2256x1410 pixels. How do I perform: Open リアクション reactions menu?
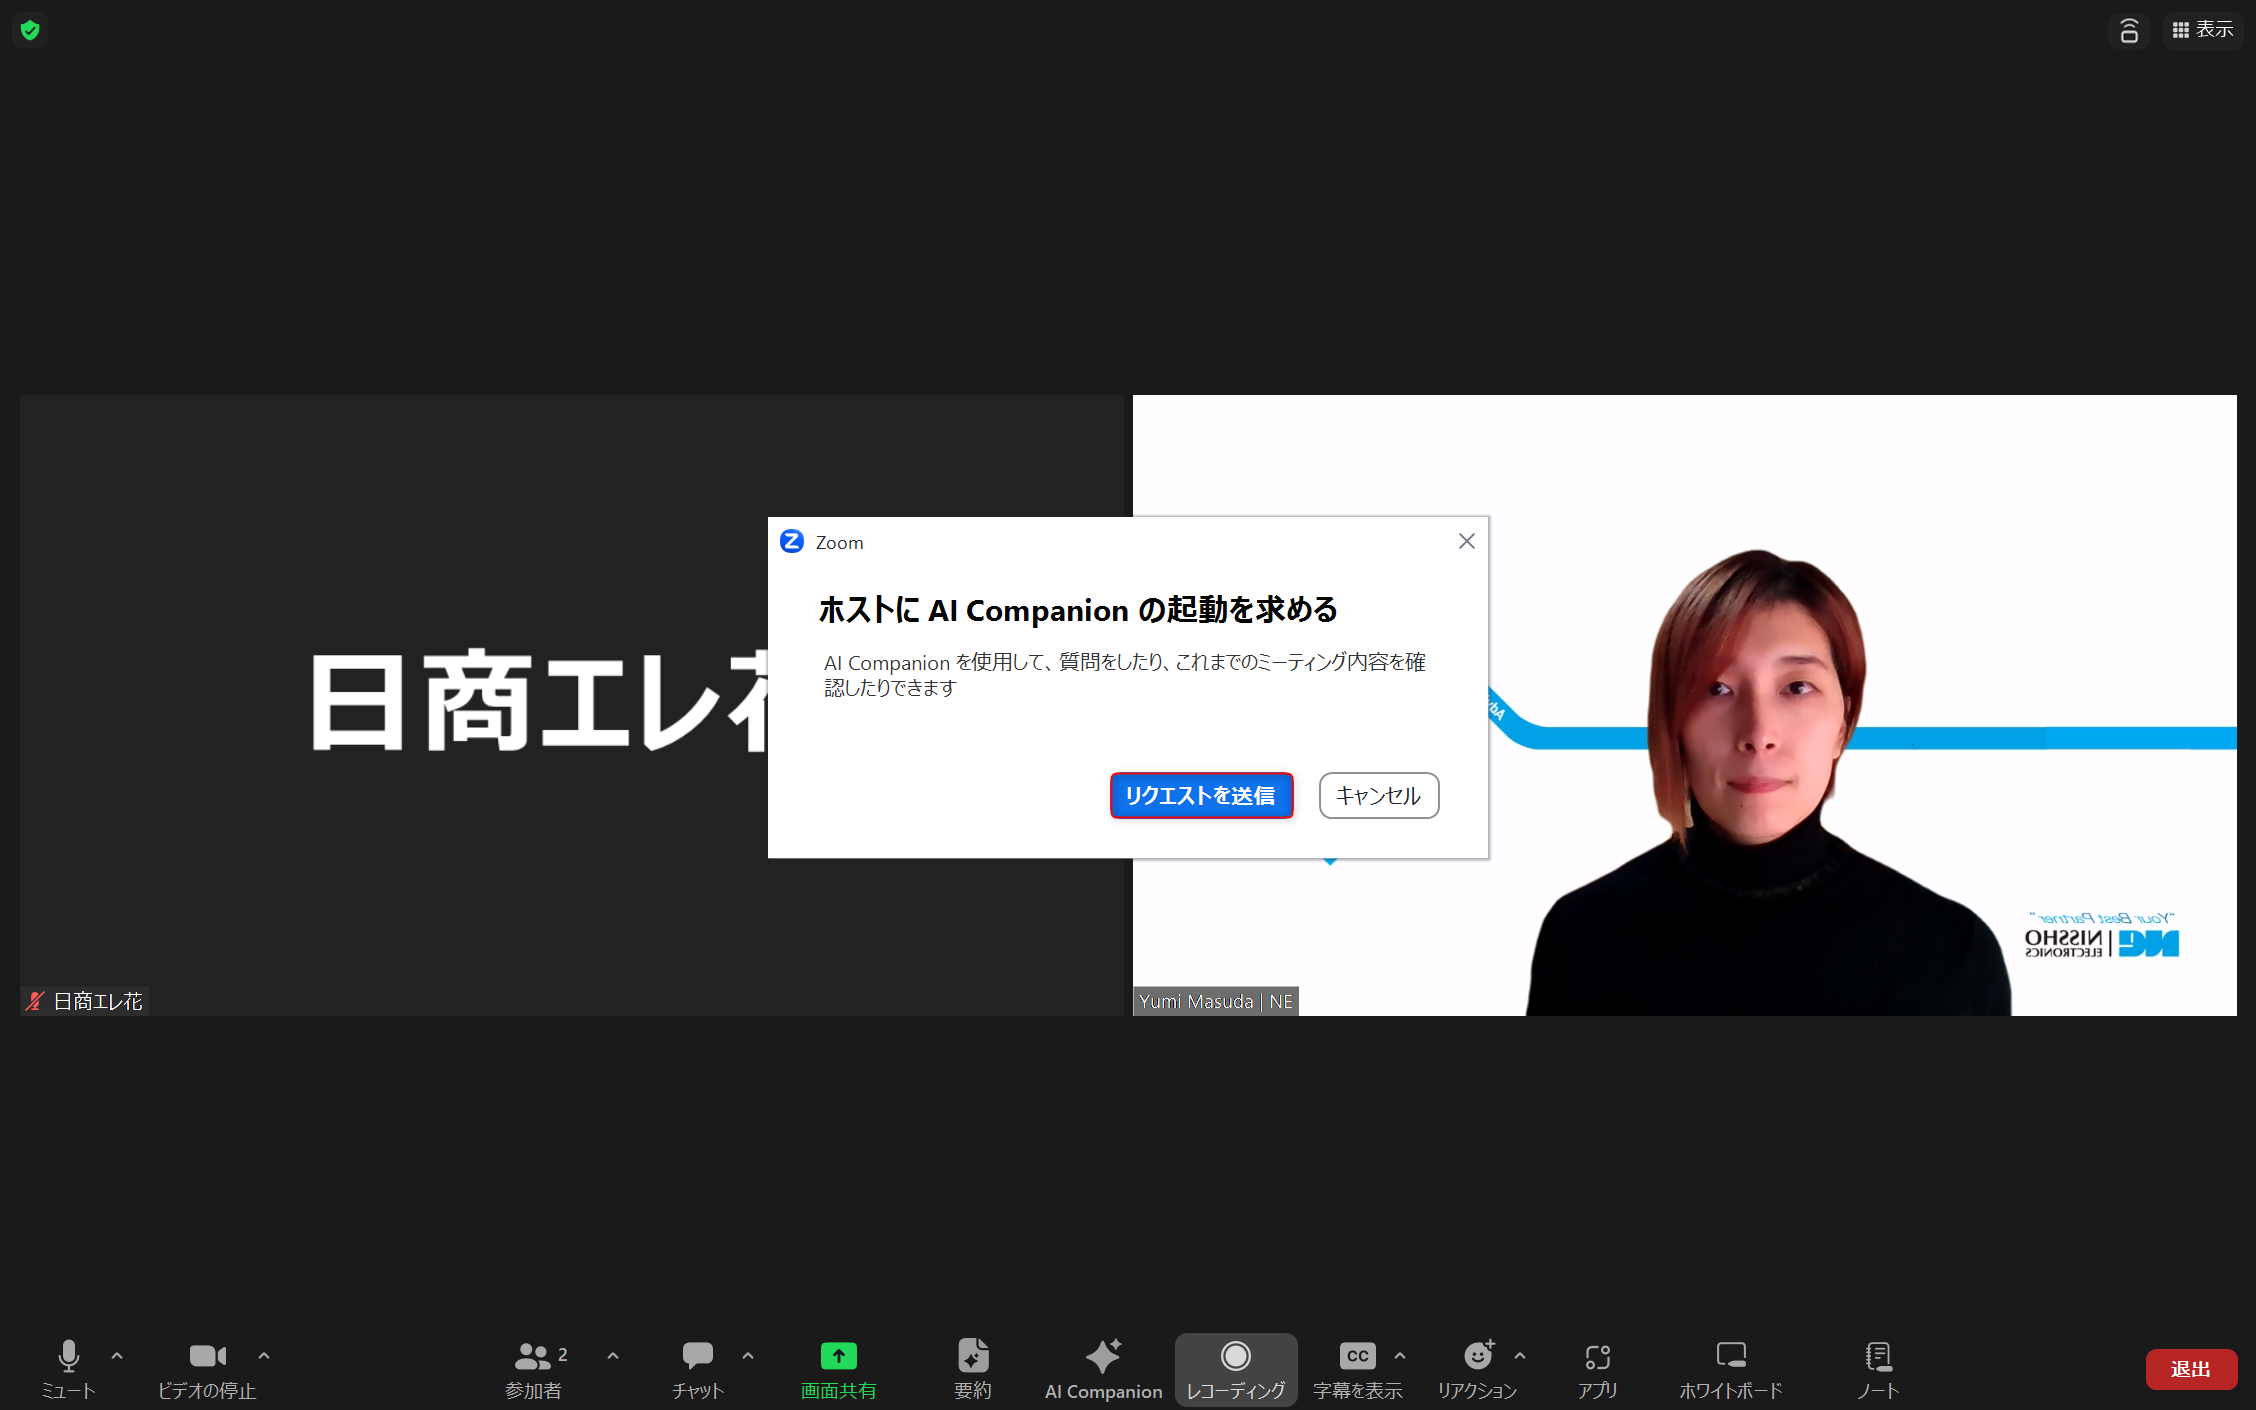(1478, 1369)
